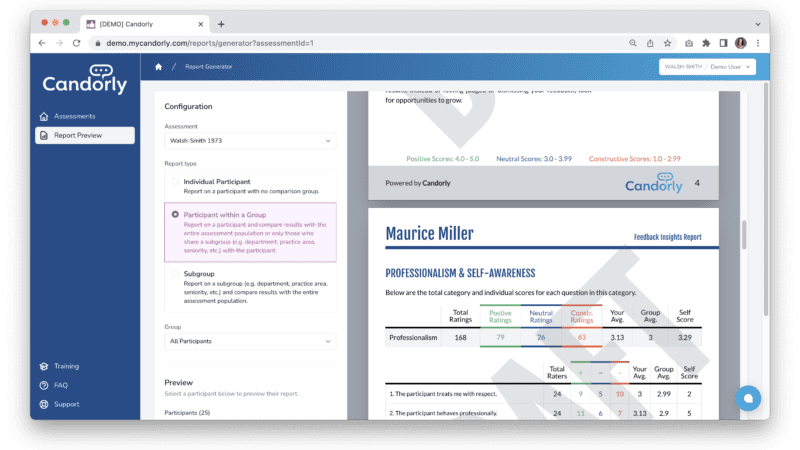The width and height of the screenshot is (800, 450).
Task: Click the Candorly logo in sidebar
Action: click(85, 79)
